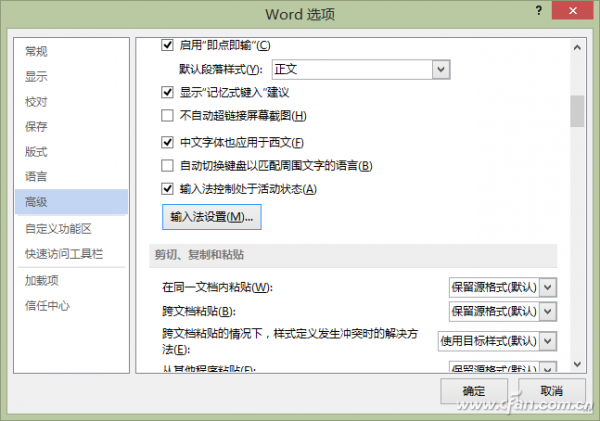Image resolution: width=600 pixels, height=421 pixels.
Task: Open 跨文档粘贴 dropdown
Action: [x=503, y=311]
